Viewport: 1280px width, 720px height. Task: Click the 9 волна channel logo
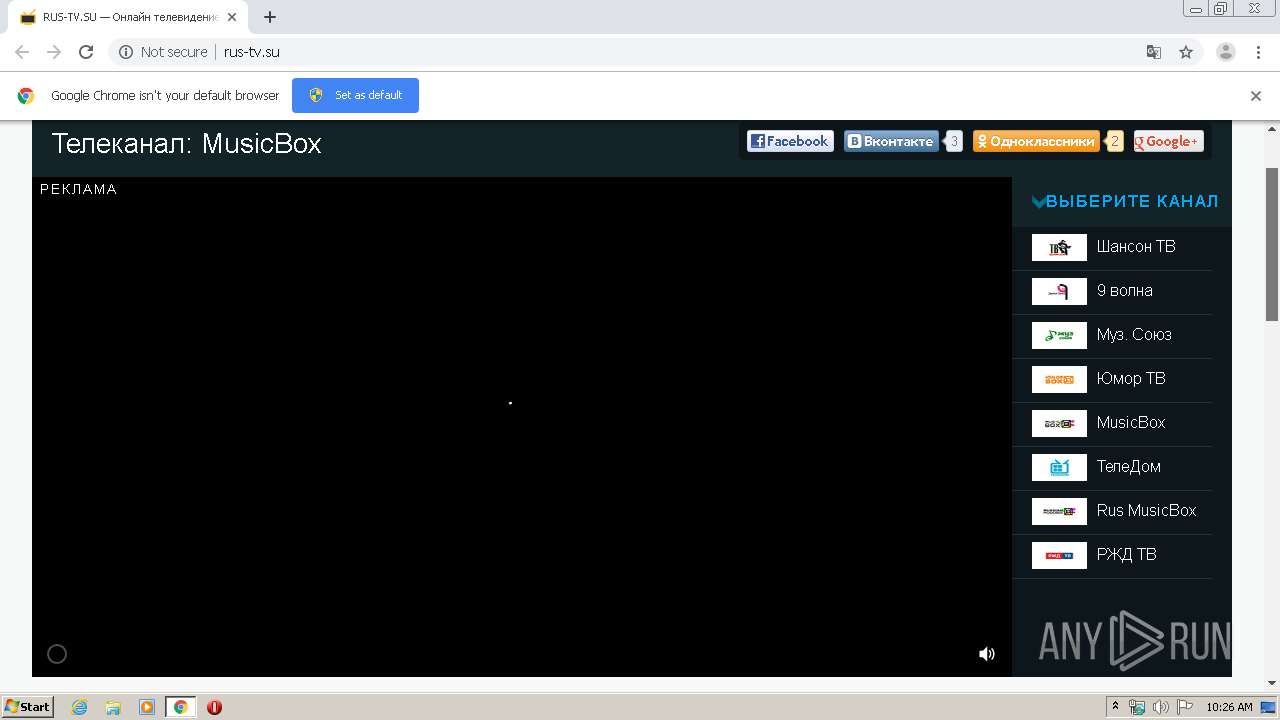1059,291
